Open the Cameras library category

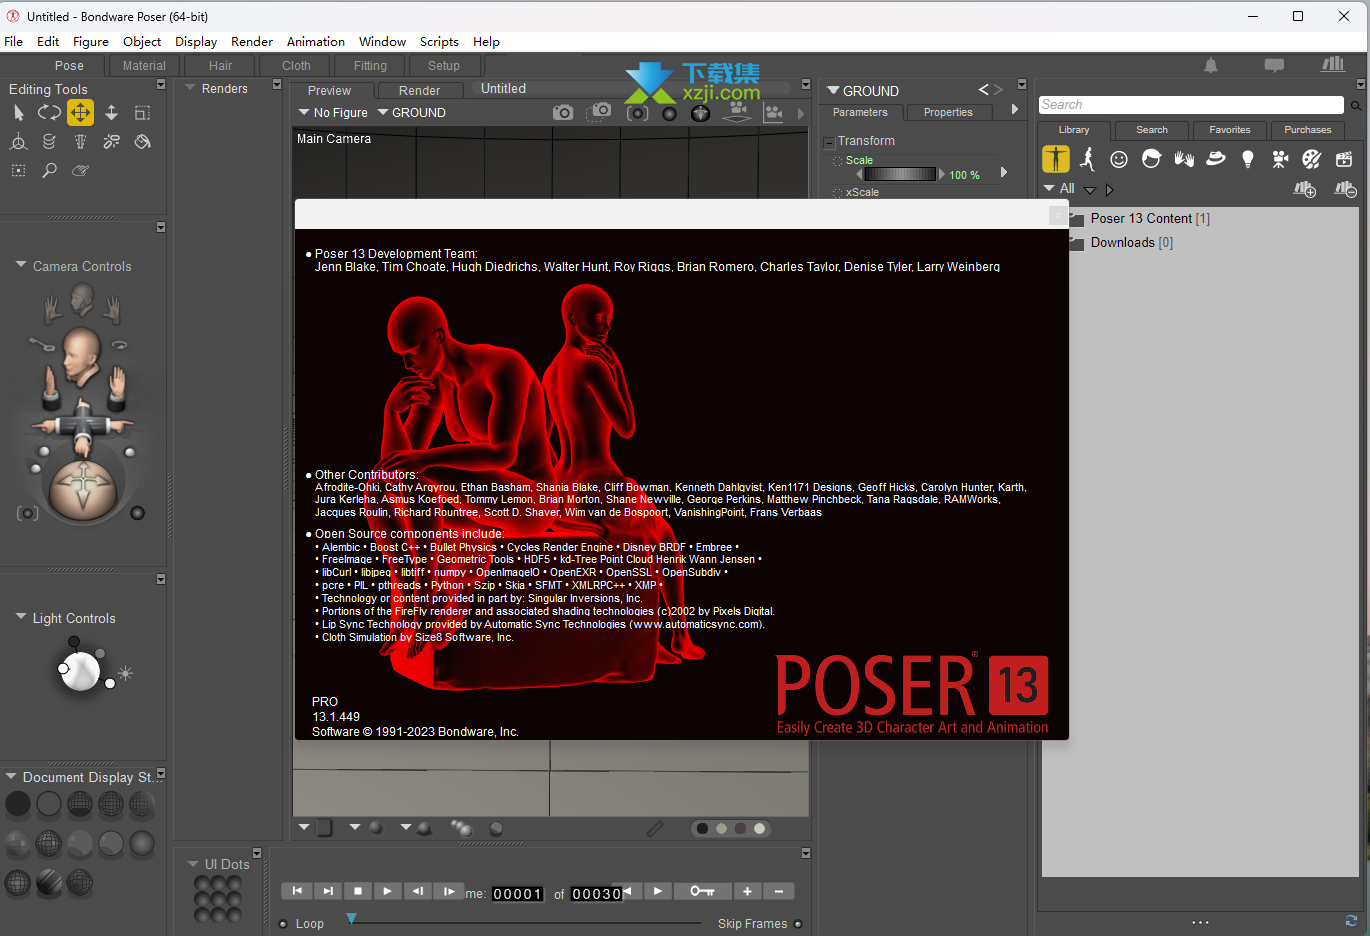click(x=1280, y=159)
